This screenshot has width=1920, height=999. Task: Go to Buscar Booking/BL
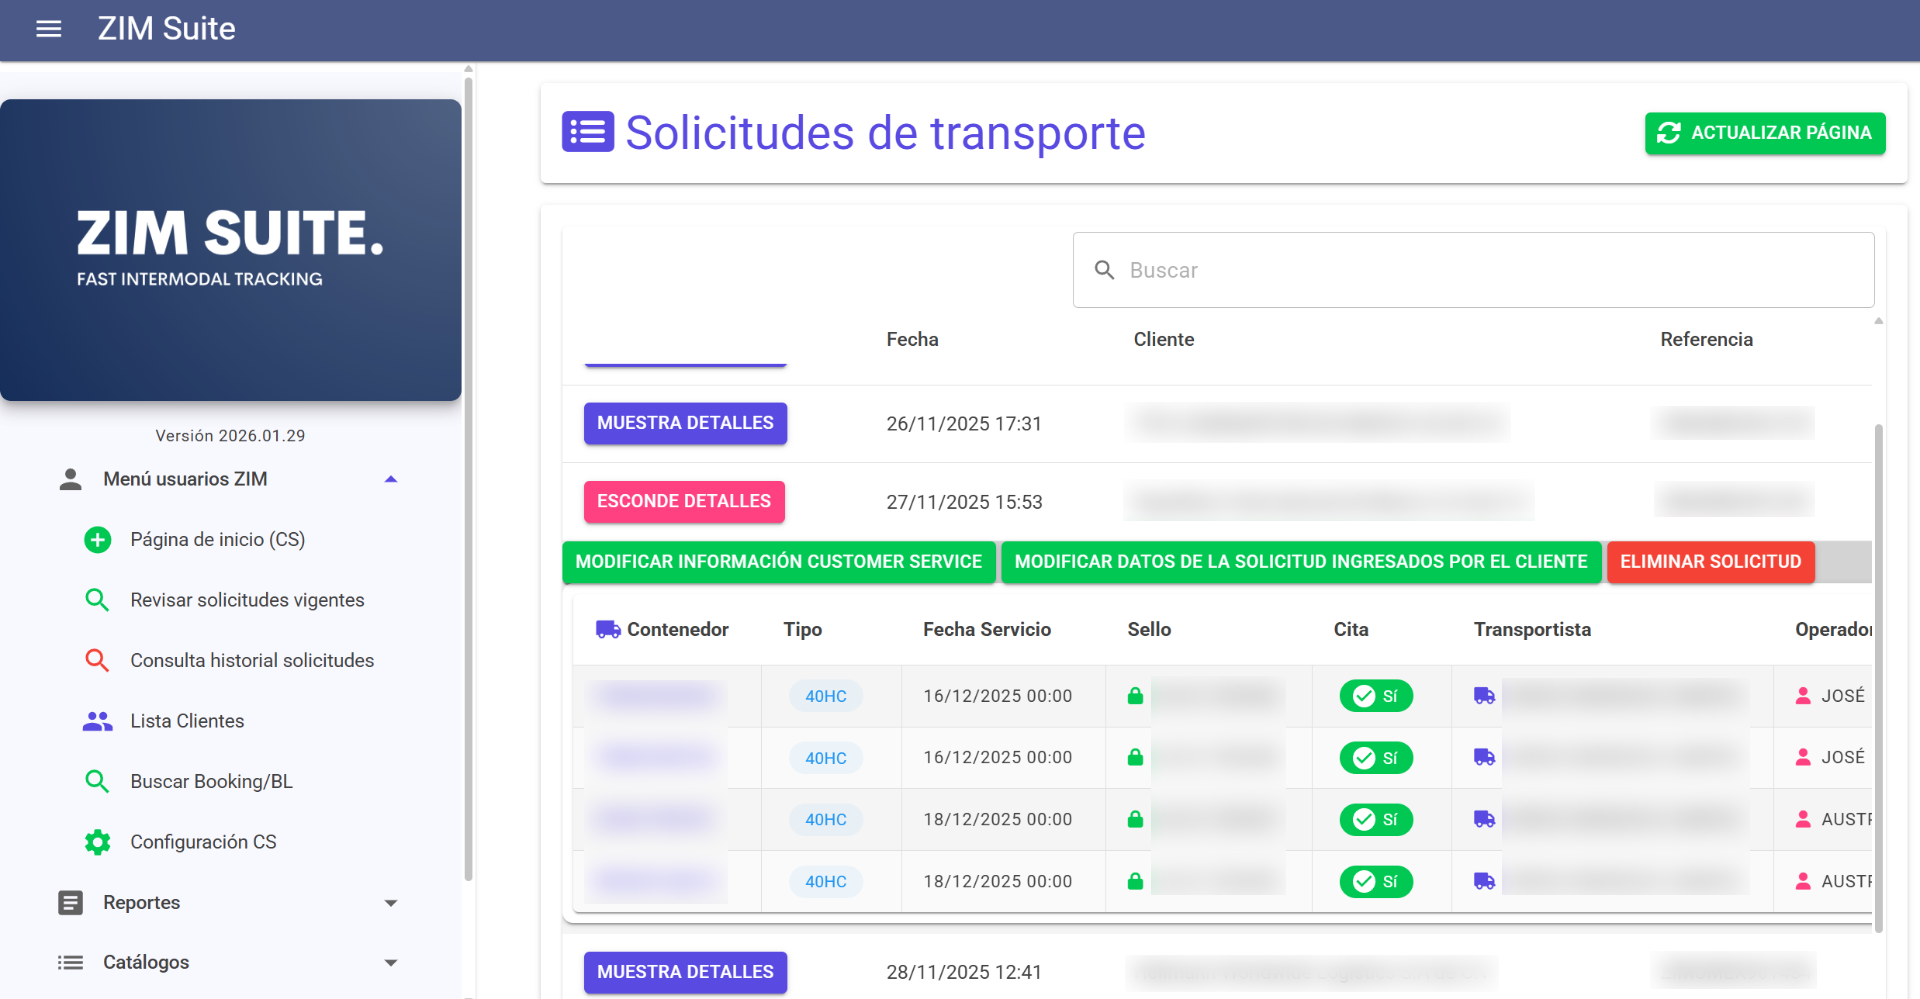click(211, 782)
